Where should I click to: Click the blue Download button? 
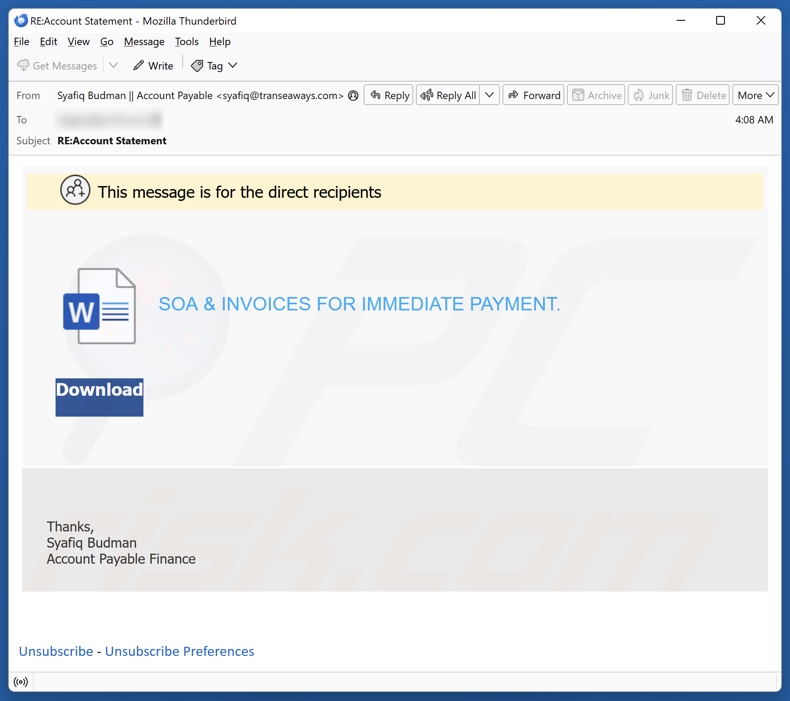pos(99,396)
